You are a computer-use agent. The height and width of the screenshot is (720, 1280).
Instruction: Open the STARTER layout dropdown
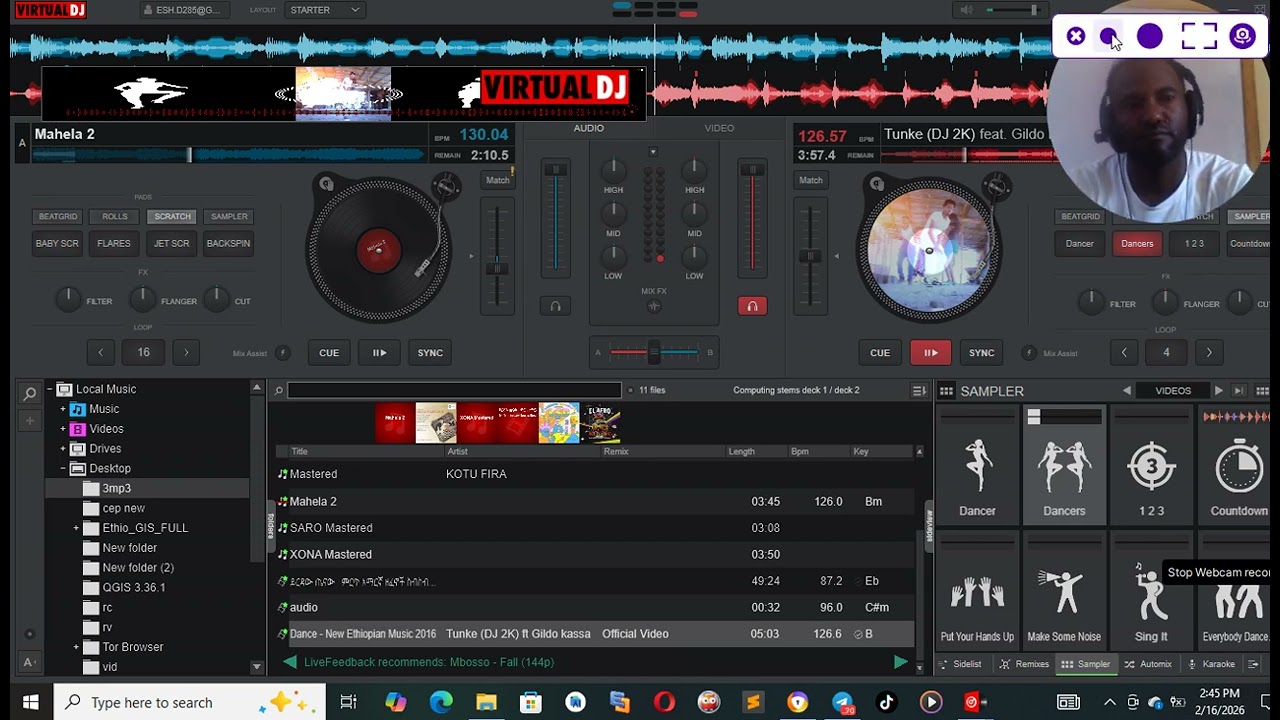click(x=325, y=10)
